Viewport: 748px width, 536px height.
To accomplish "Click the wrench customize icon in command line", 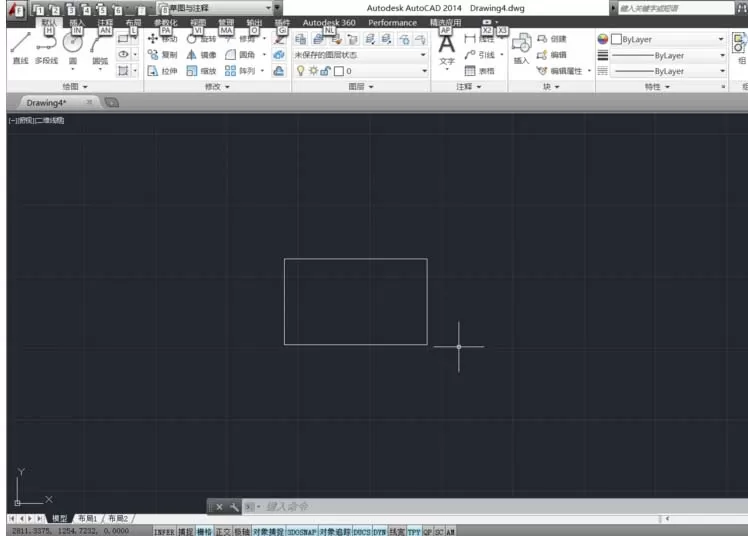I will (x=234, y=507).
